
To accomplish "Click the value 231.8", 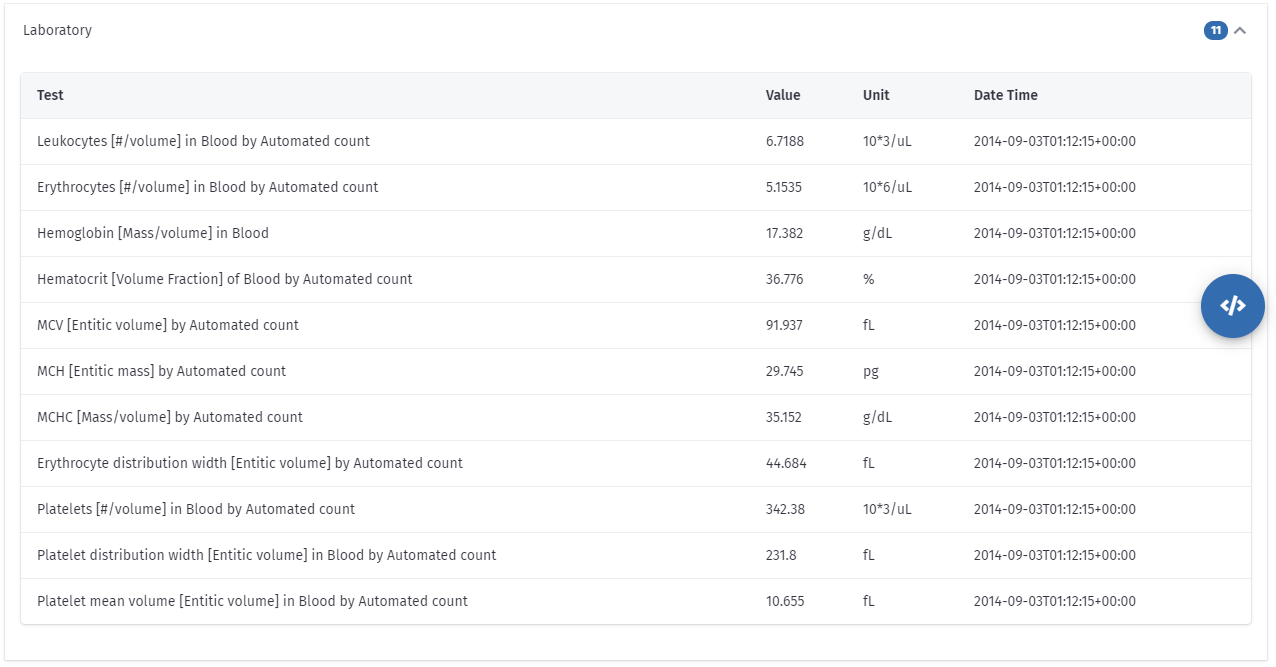I will coord(781,555).
